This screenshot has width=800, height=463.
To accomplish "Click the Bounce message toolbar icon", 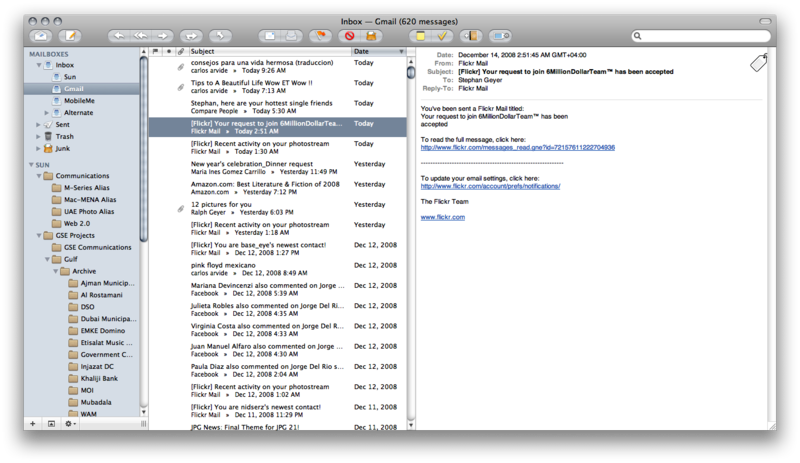I will tap(220, 36).
